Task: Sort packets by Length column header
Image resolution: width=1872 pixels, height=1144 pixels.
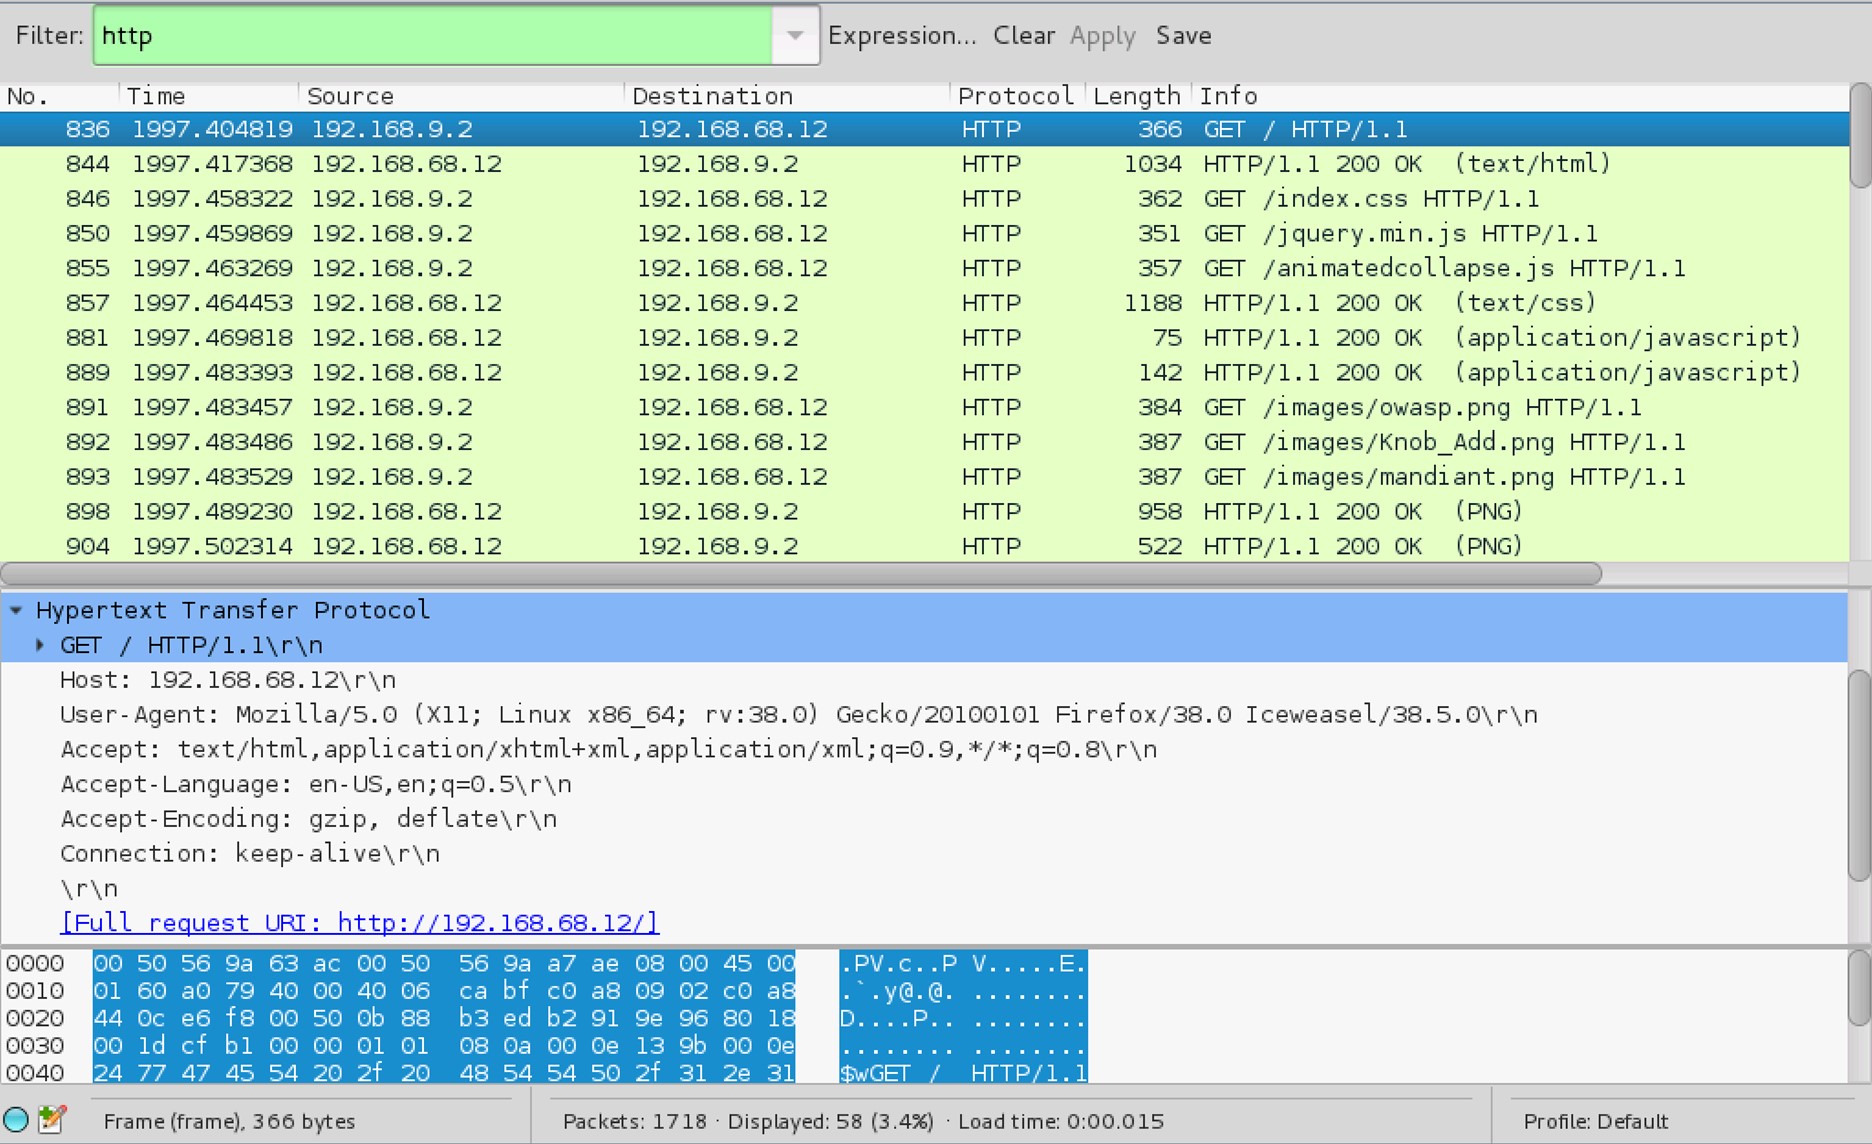Action: [1136, 96]
